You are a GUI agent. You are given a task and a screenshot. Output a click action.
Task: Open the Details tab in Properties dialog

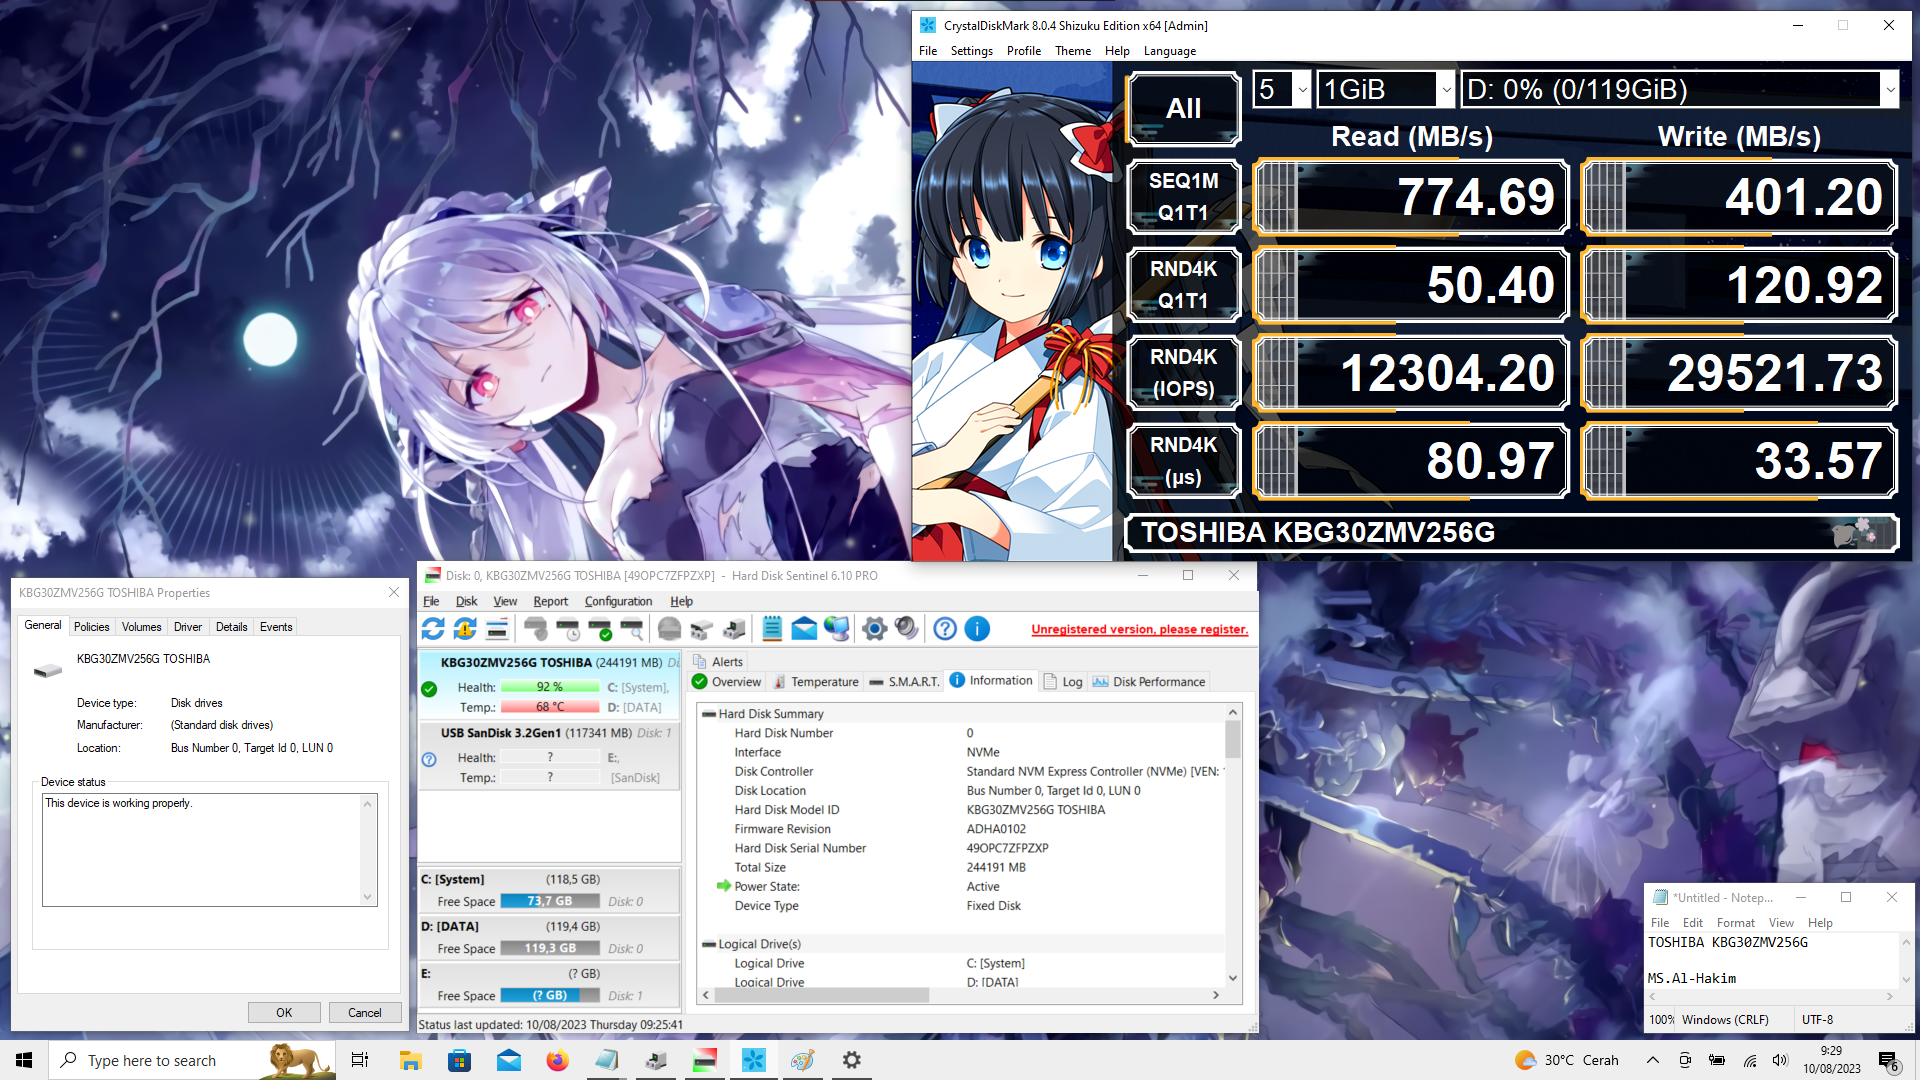[231, 627]
